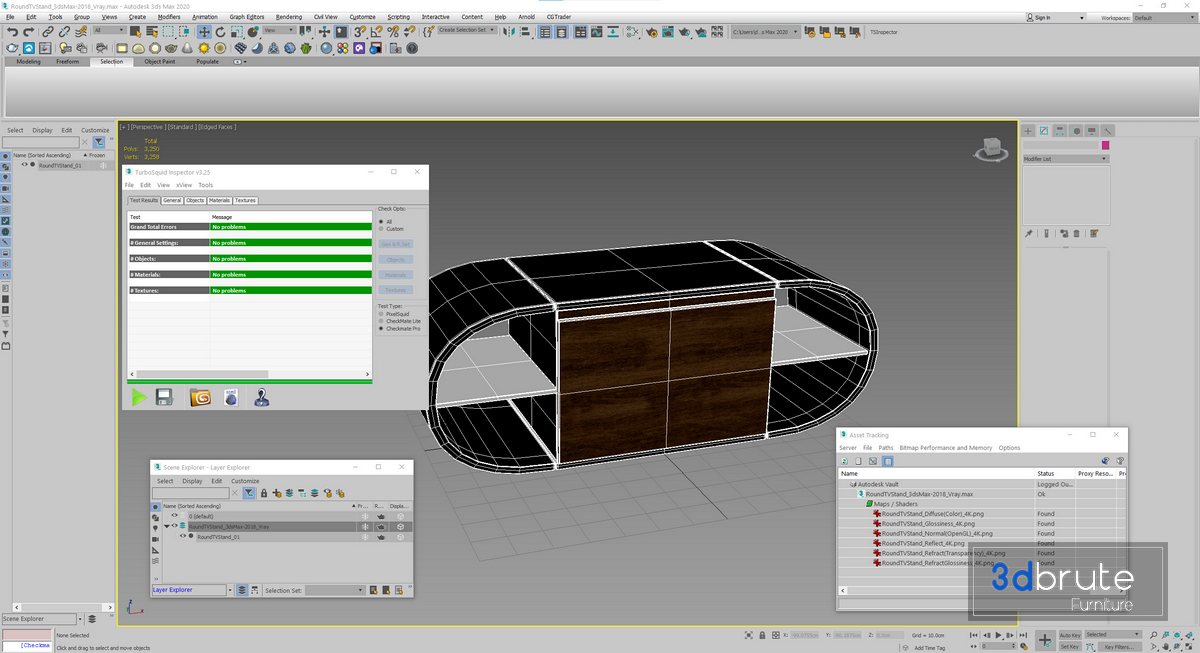
Task: Open the Create Selection Set dropdown
Action: click(x=467, y=30)
